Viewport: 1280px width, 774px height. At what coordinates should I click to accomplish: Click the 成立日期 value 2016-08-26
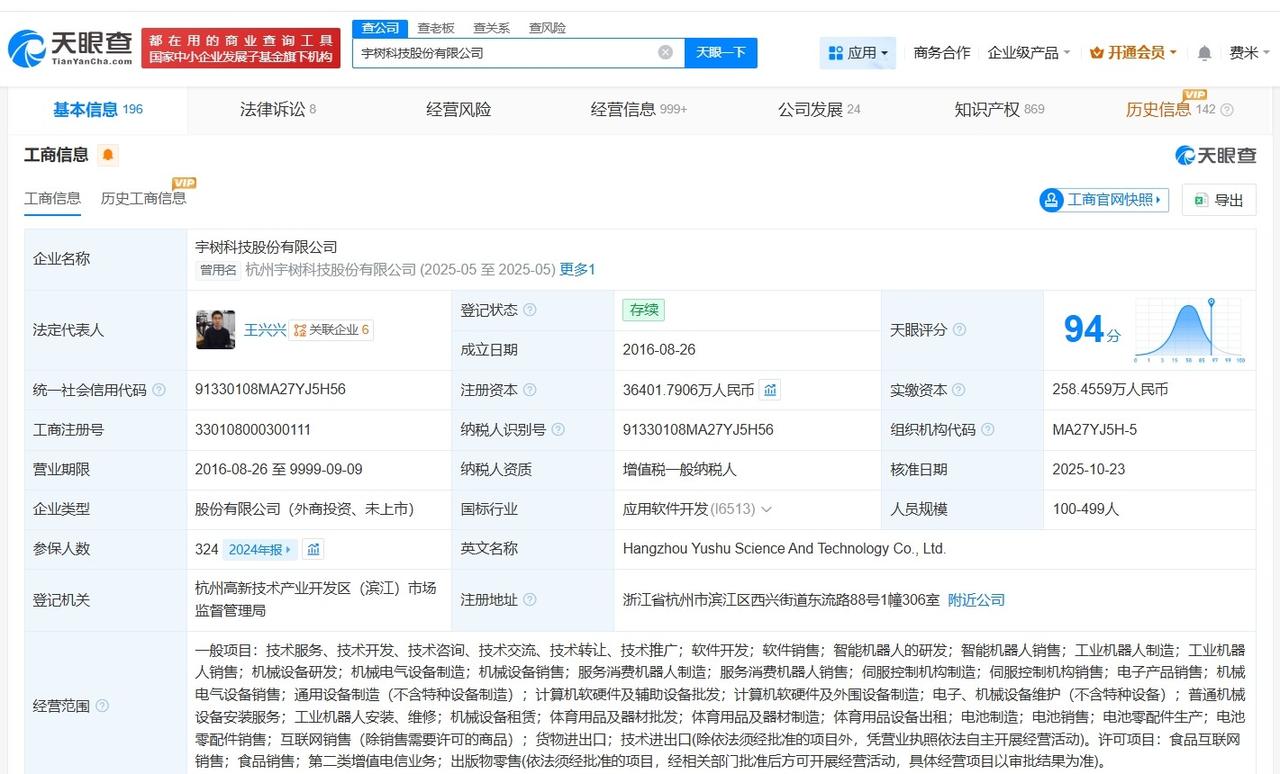point(659,349)
